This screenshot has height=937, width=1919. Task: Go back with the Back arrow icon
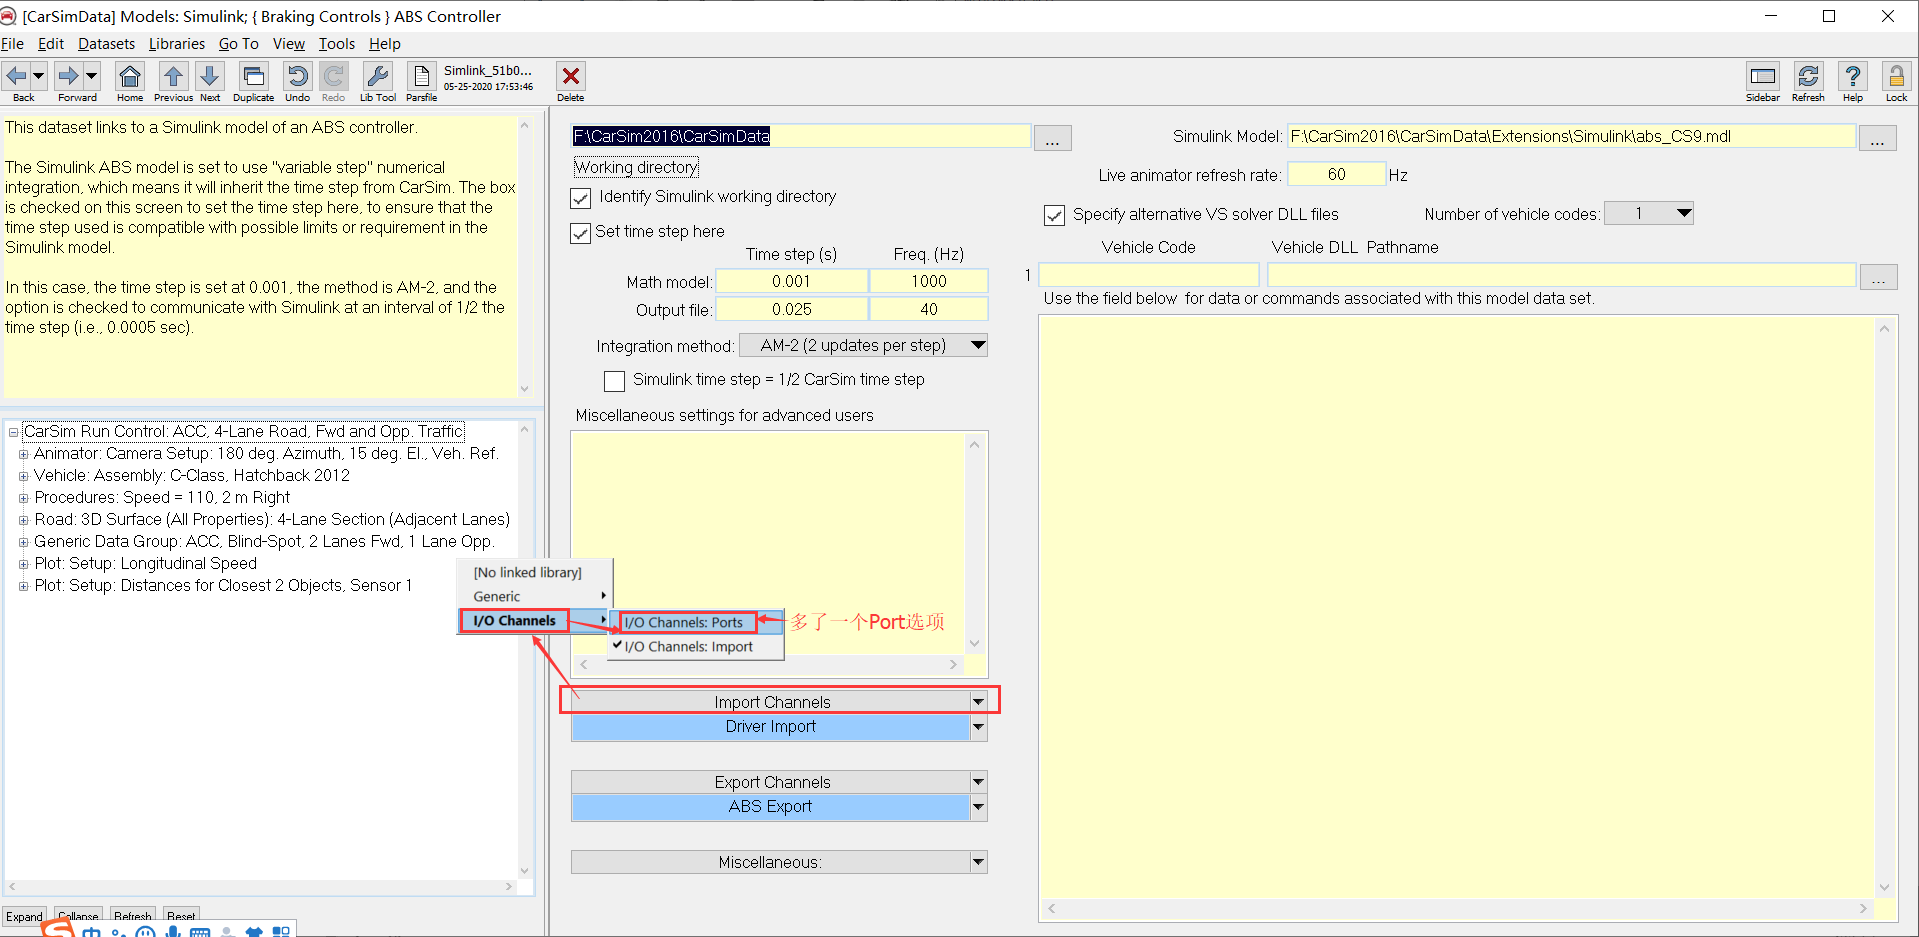pyautogui.click(x=17, y=76)
